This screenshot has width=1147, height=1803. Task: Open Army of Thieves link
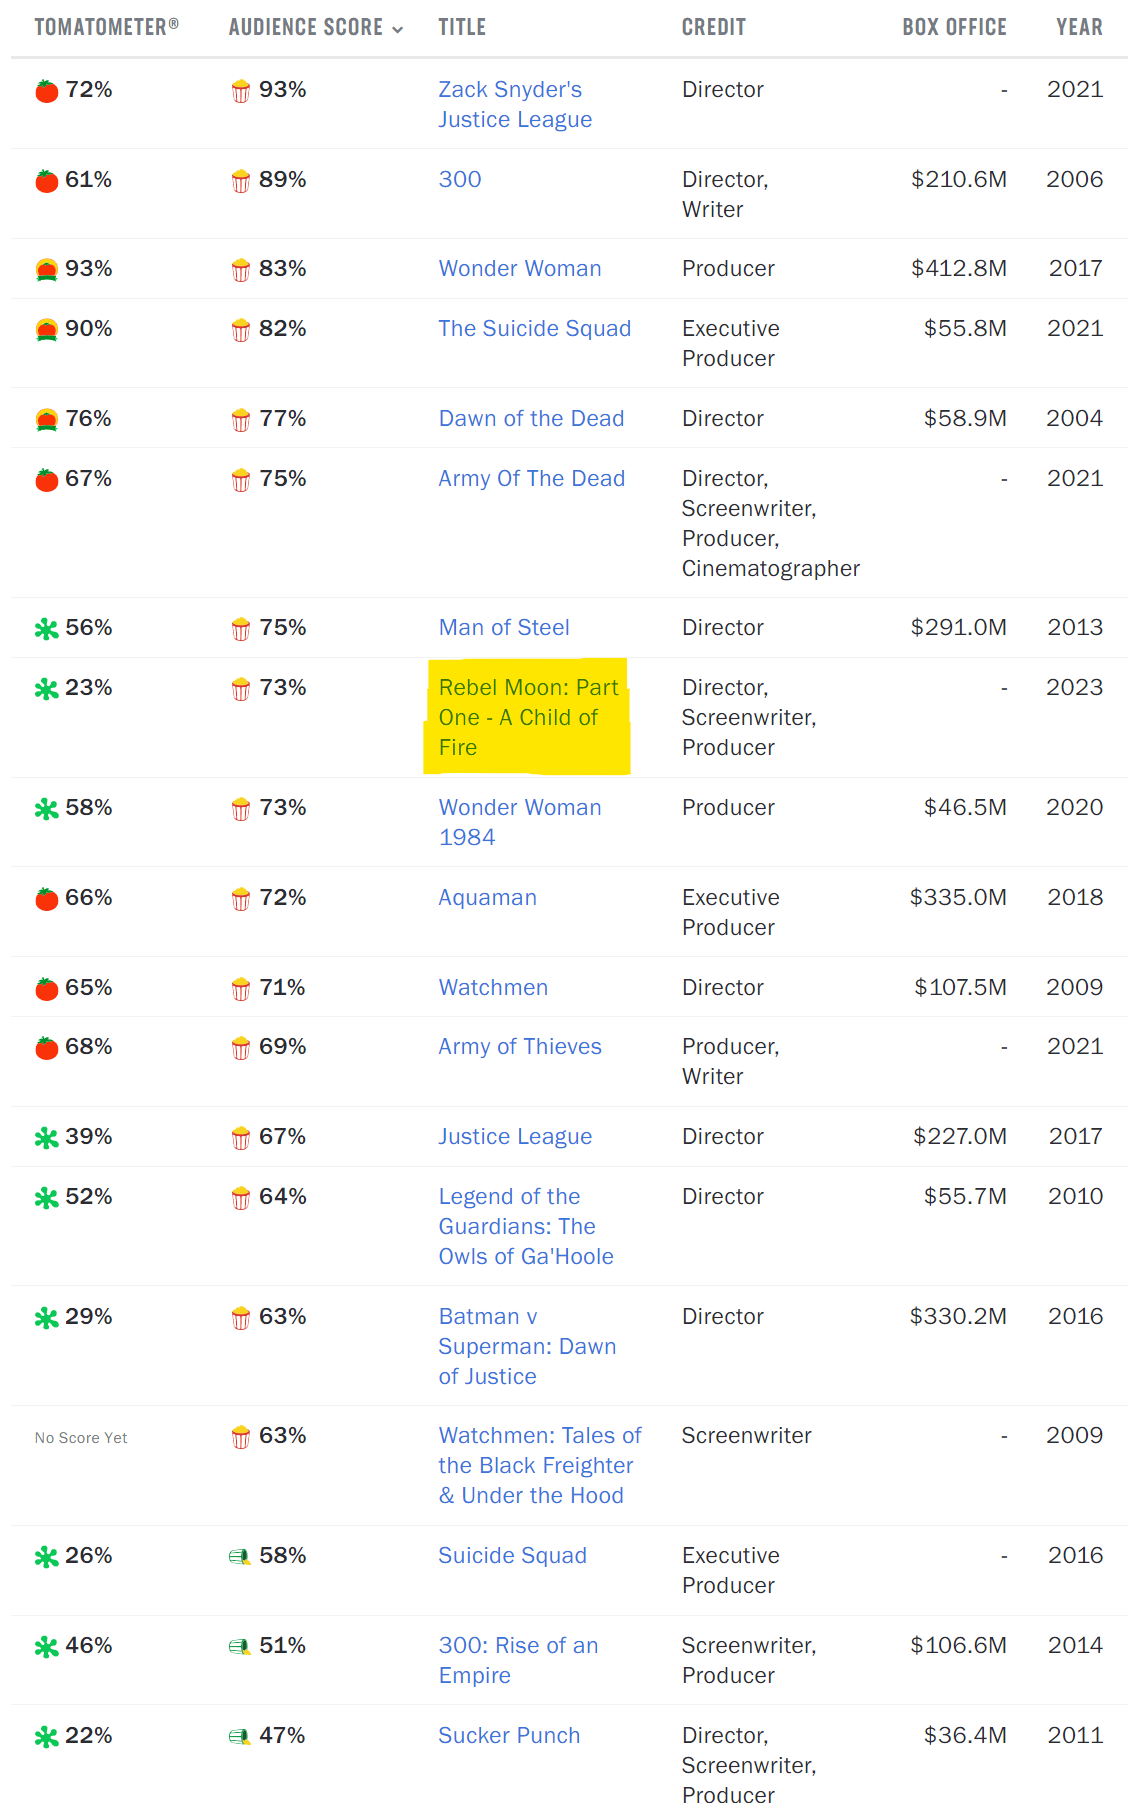[x=520, y=1046]
